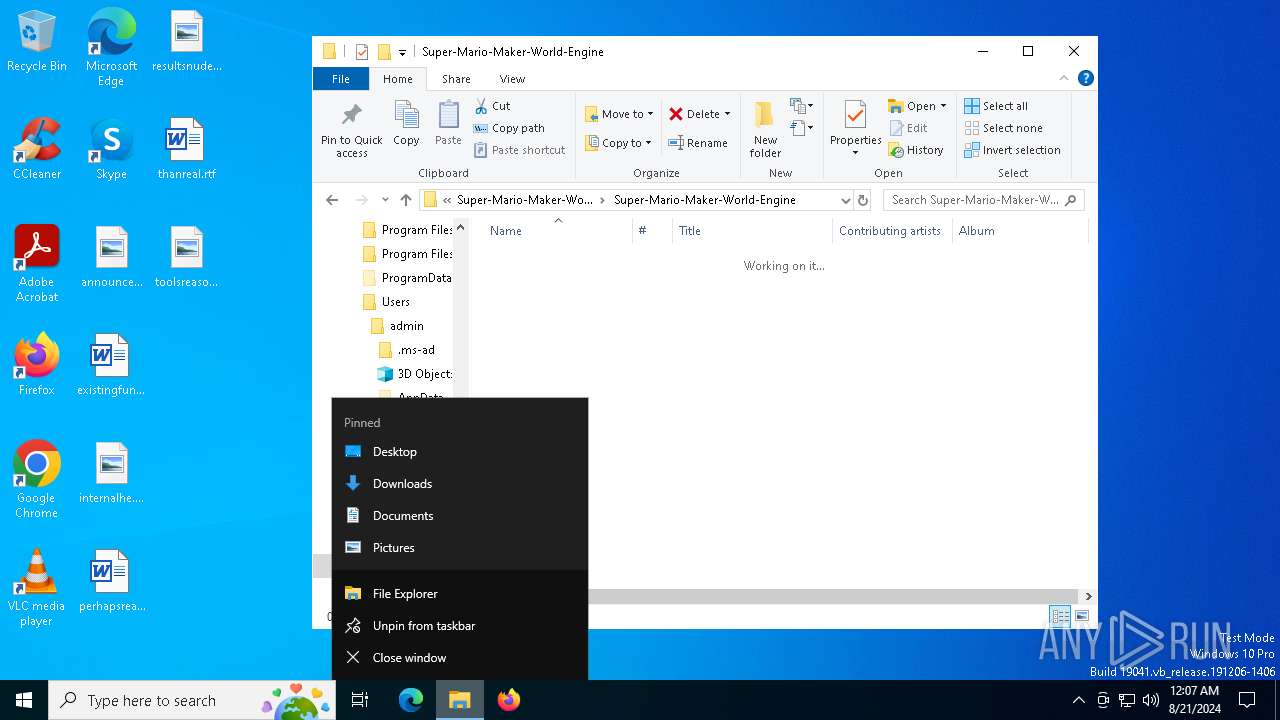Sort by Name column header

click(x=558, y=231)
